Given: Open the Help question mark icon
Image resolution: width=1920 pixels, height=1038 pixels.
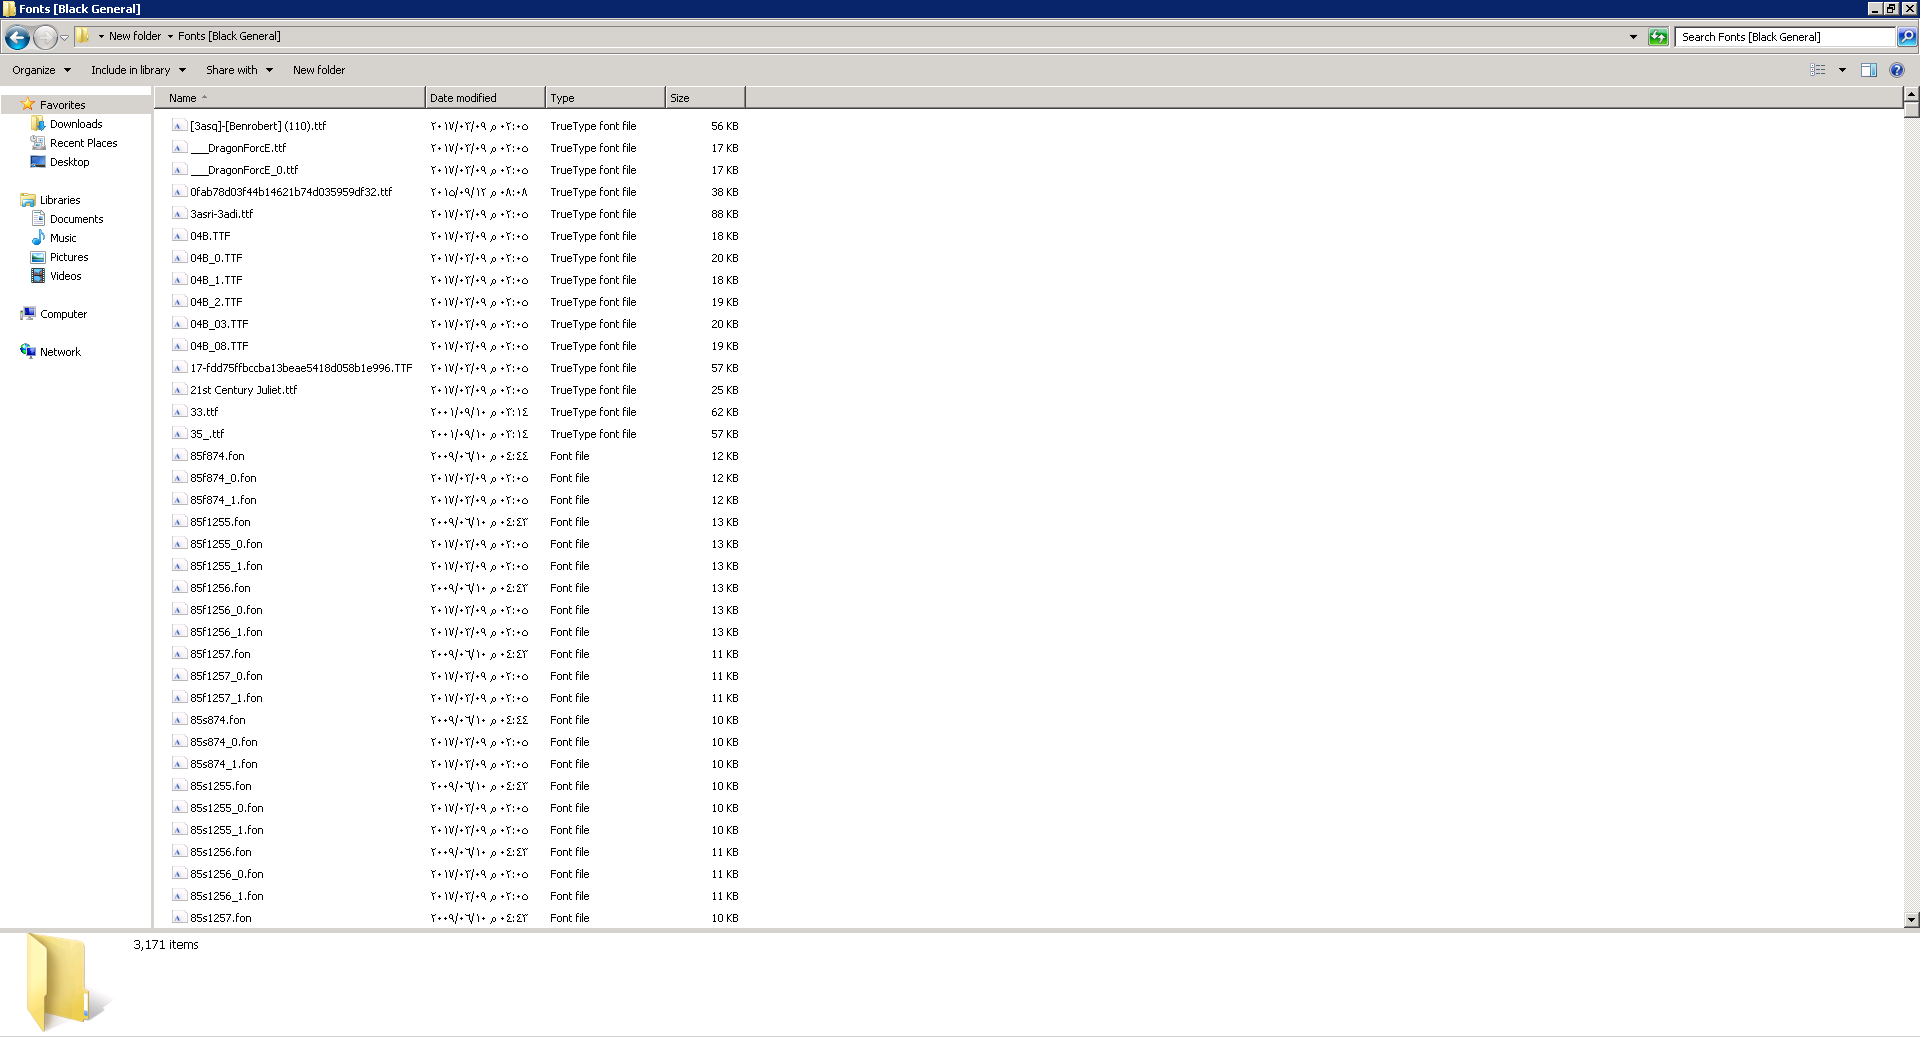Looking at the screenshot, I should pyautogui.click(x=1897, y=70).
